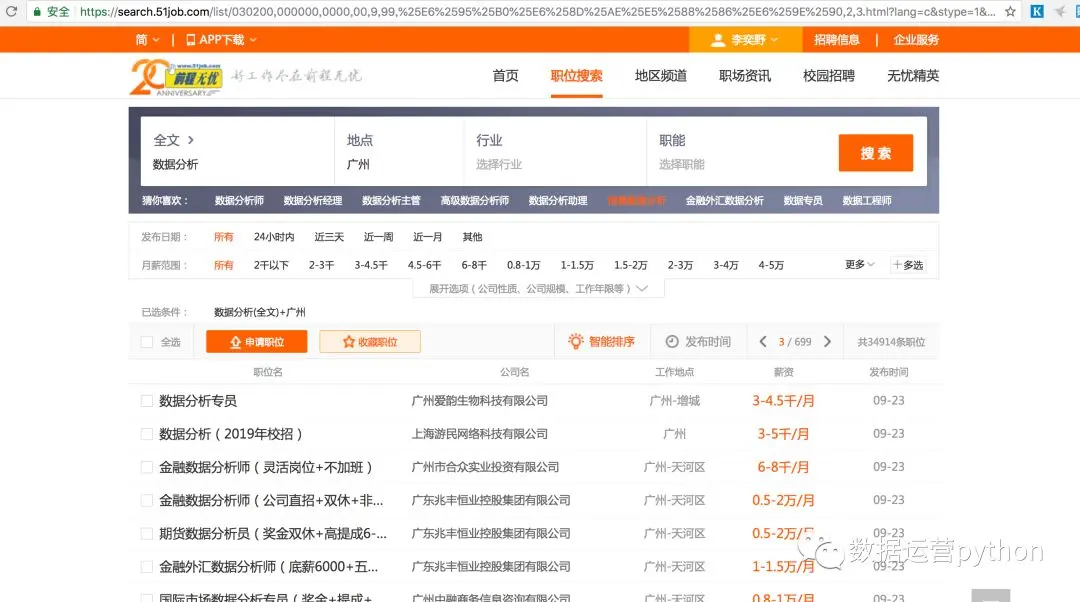The width and height of the screenshot is (1080, 602).
Task: Sort results by 发布时间 clock option
Action: [x=698, y=342]
